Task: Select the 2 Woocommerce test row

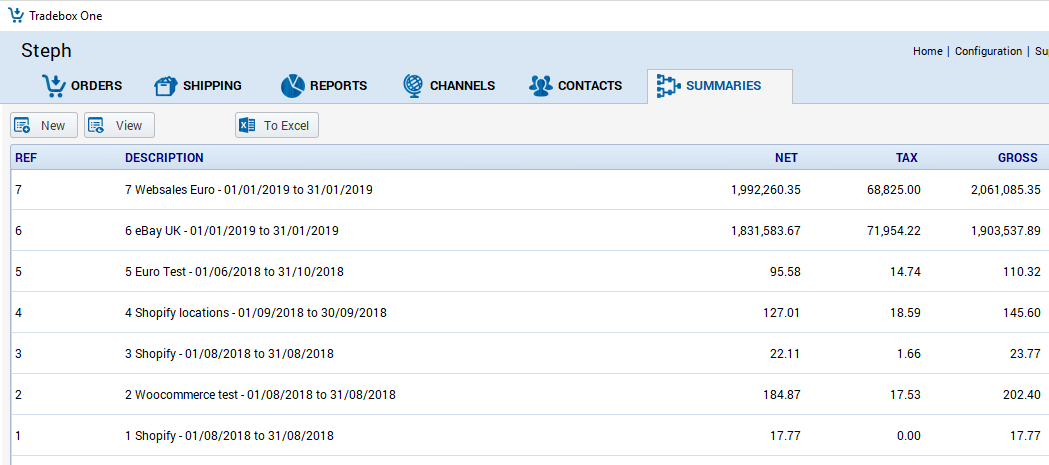Action: coord(260,395)
